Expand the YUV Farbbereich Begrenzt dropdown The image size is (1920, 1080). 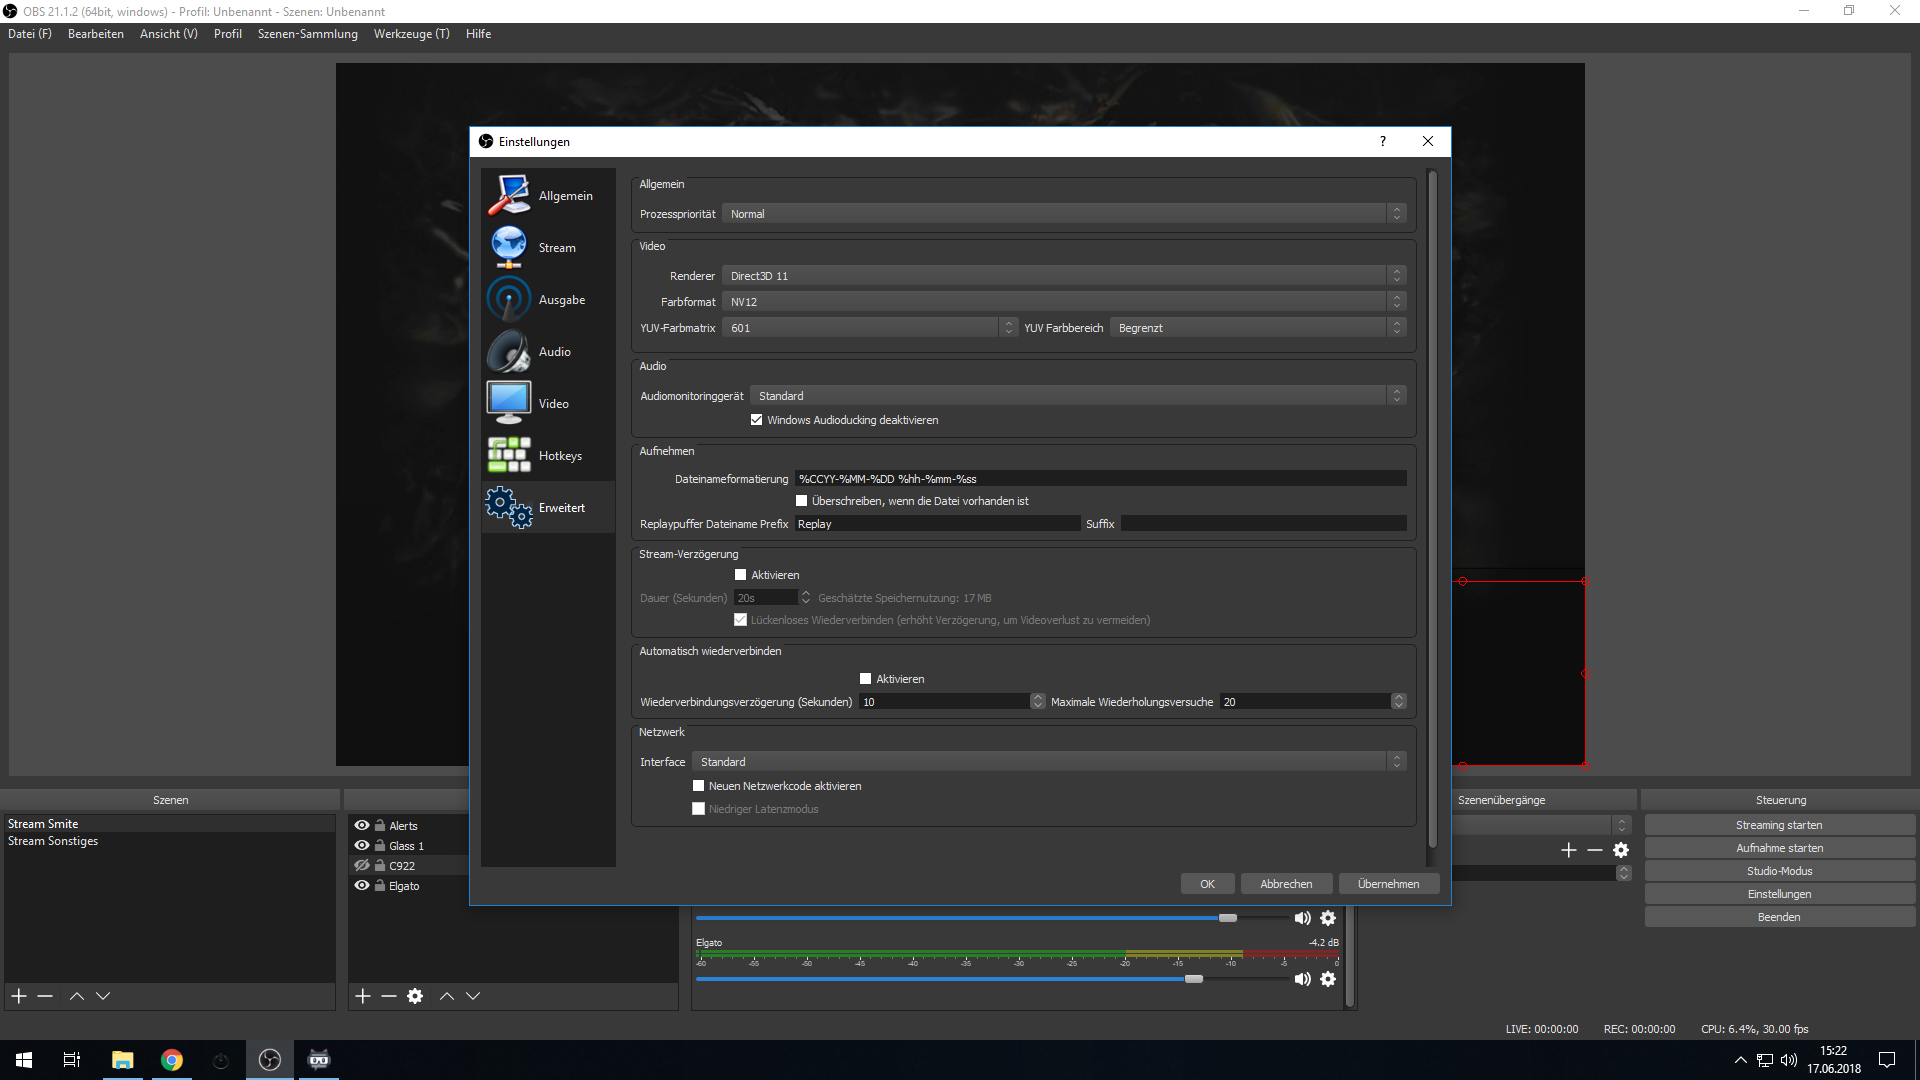coord(1257,328)
